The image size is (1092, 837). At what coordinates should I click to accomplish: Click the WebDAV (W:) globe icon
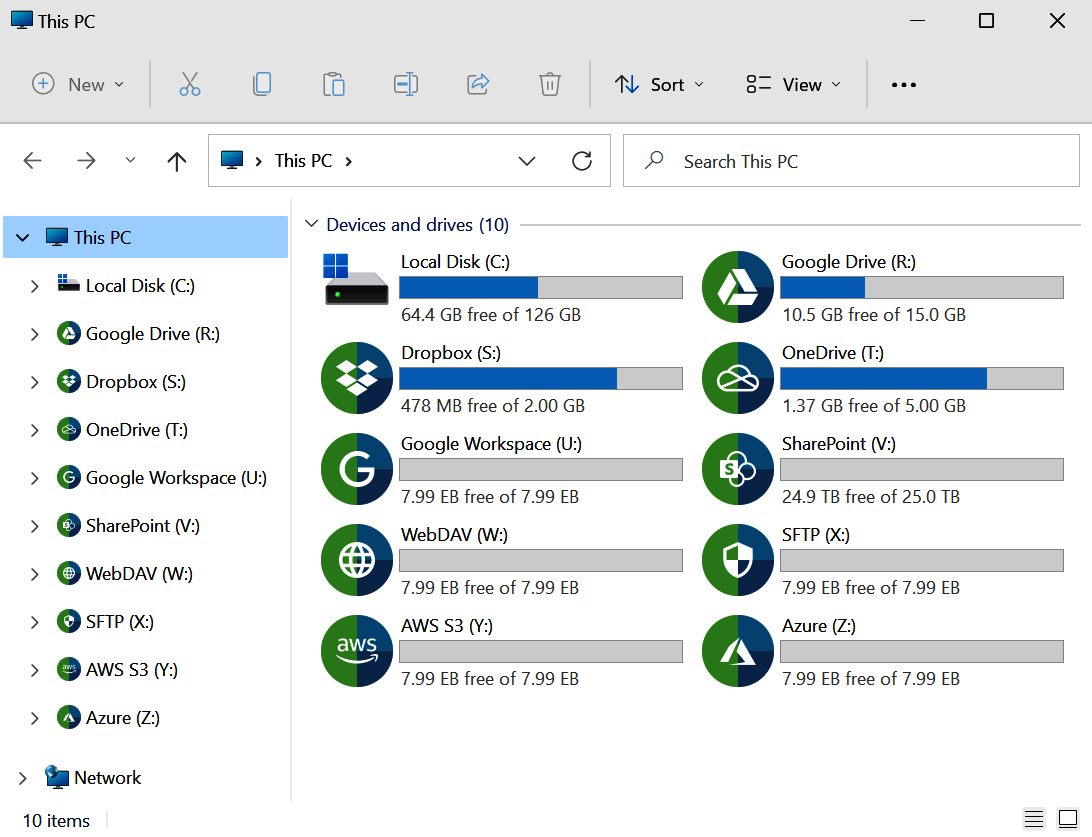pos(357,560)
